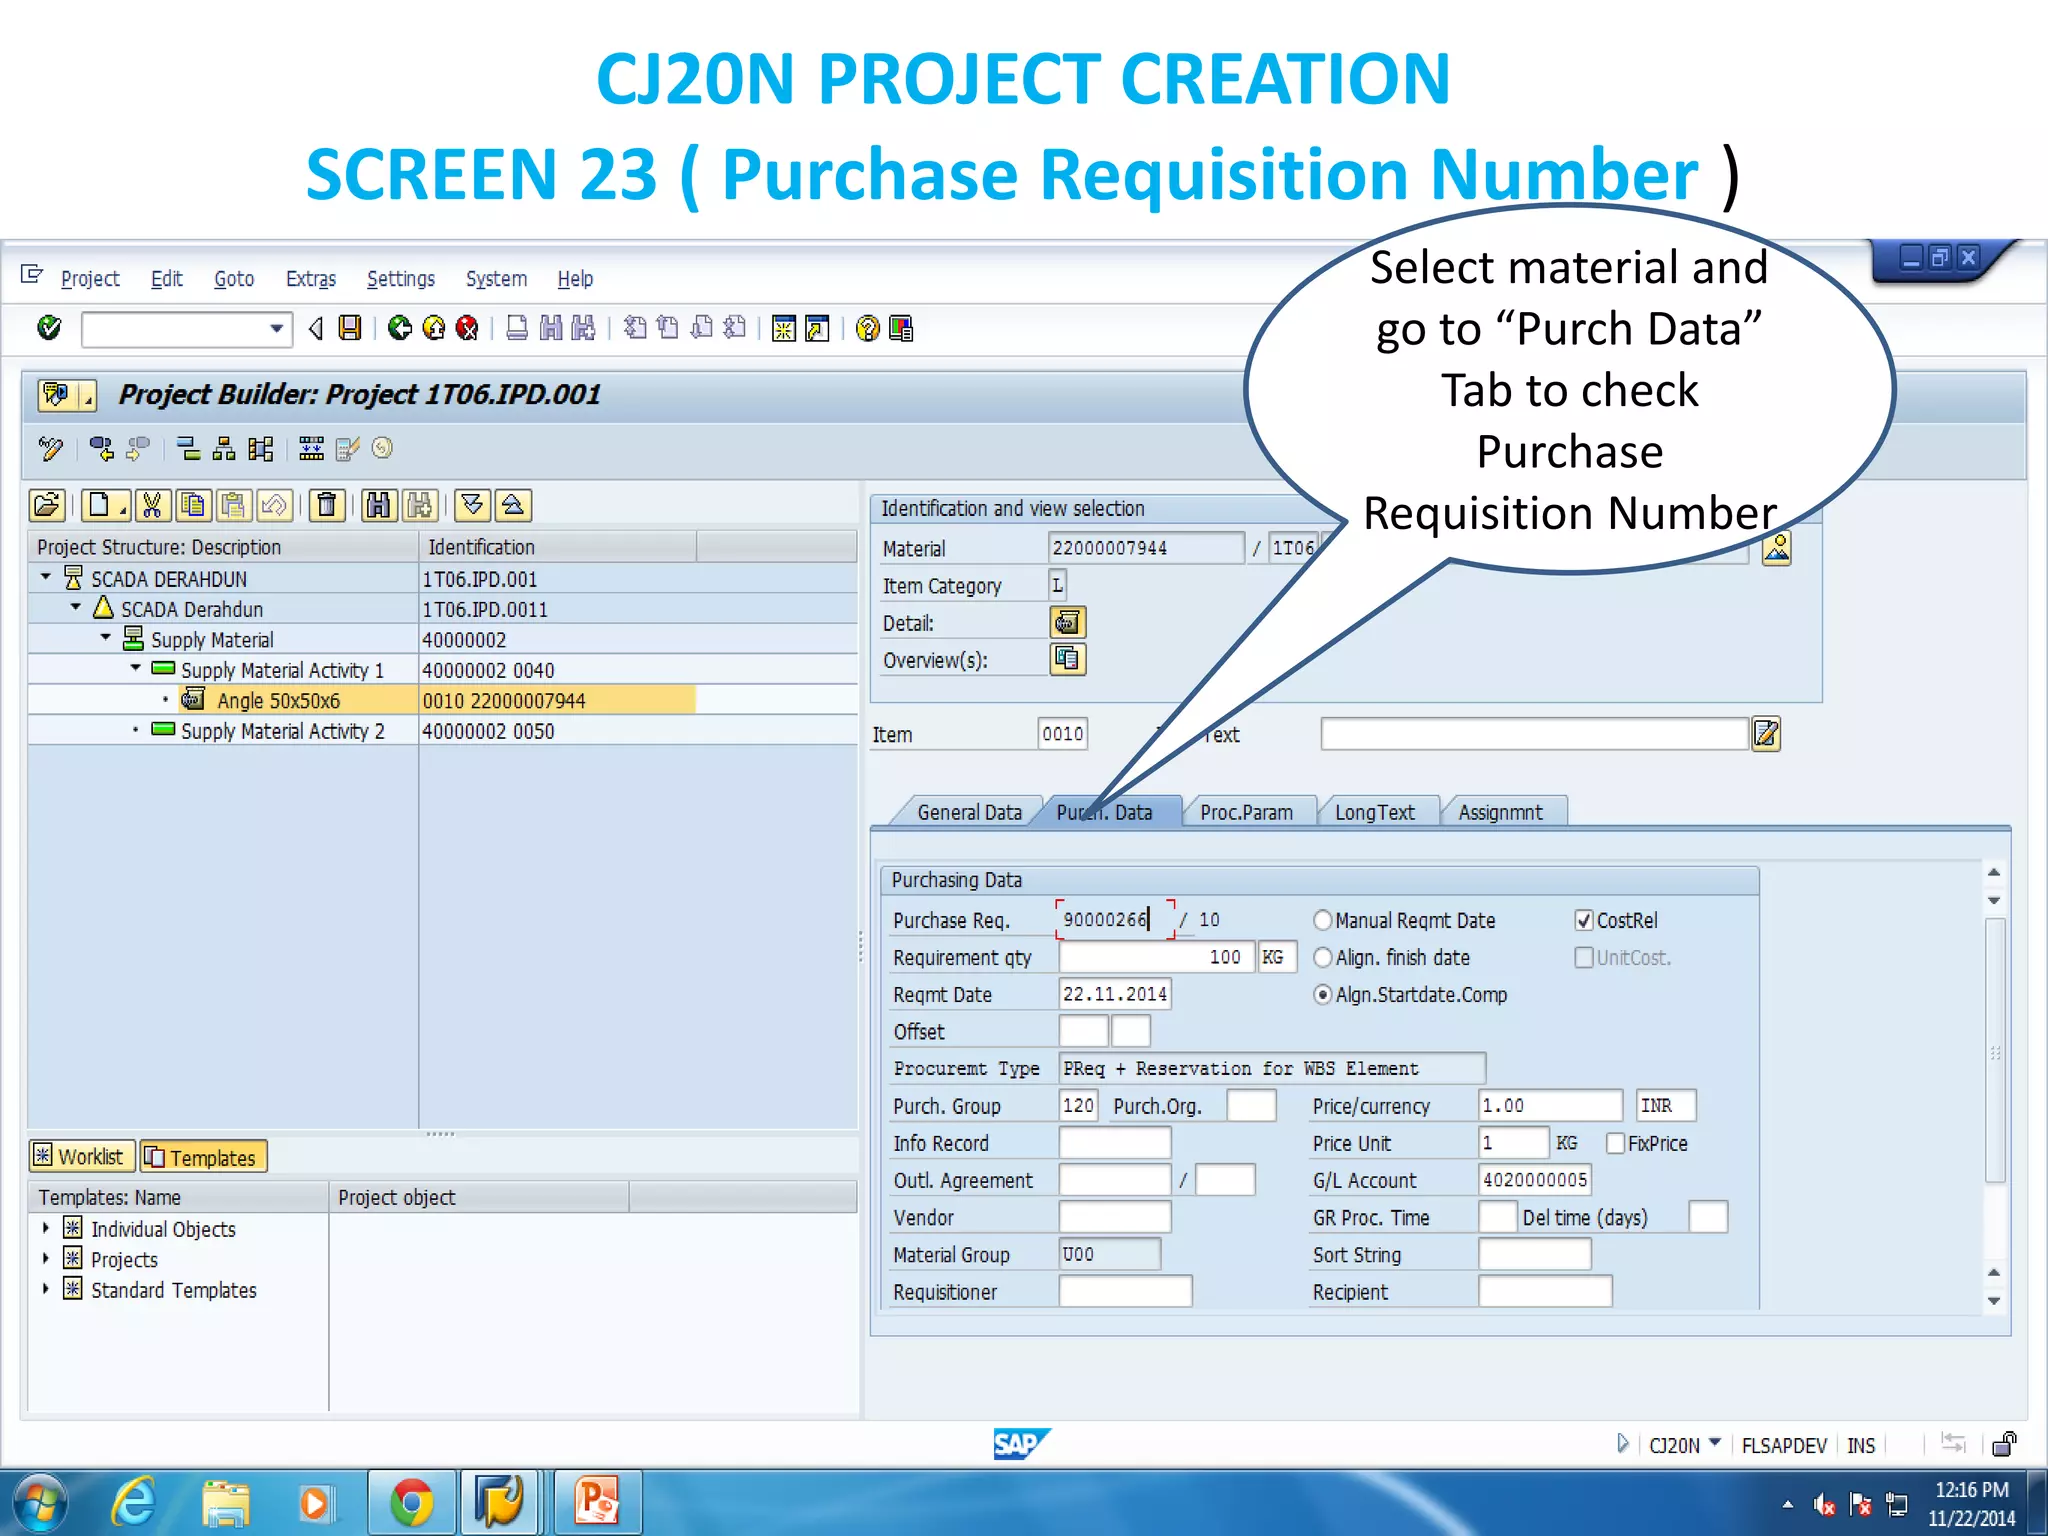The width and height of the screenshot is (2048, 1536).
Task: Select Manual Reqmt Date radio button
Action: click(1323, 920)
